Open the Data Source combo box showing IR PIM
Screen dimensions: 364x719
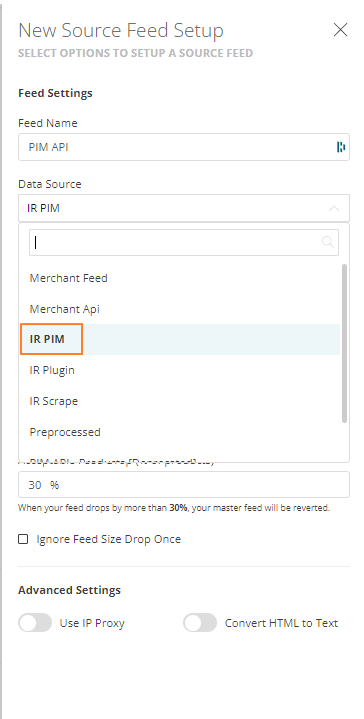coord(184,208)
